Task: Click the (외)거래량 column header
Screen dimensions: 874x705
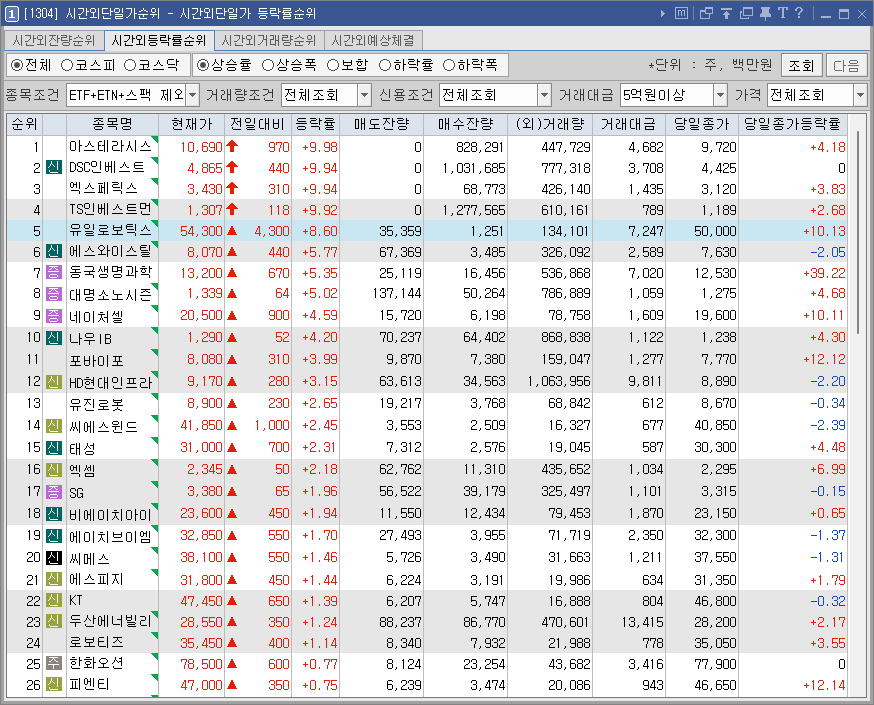Action: coord(550,124)
